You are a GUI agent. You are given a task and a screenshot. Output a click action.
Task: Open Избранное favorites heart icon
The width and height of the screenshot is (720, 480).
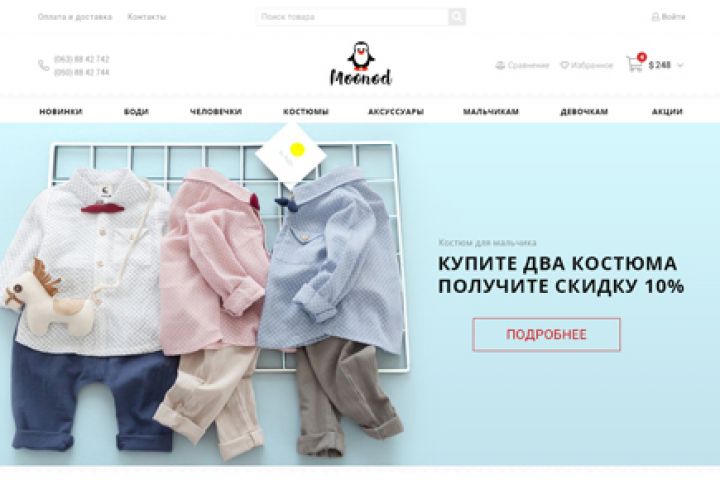tap(564, 65)
